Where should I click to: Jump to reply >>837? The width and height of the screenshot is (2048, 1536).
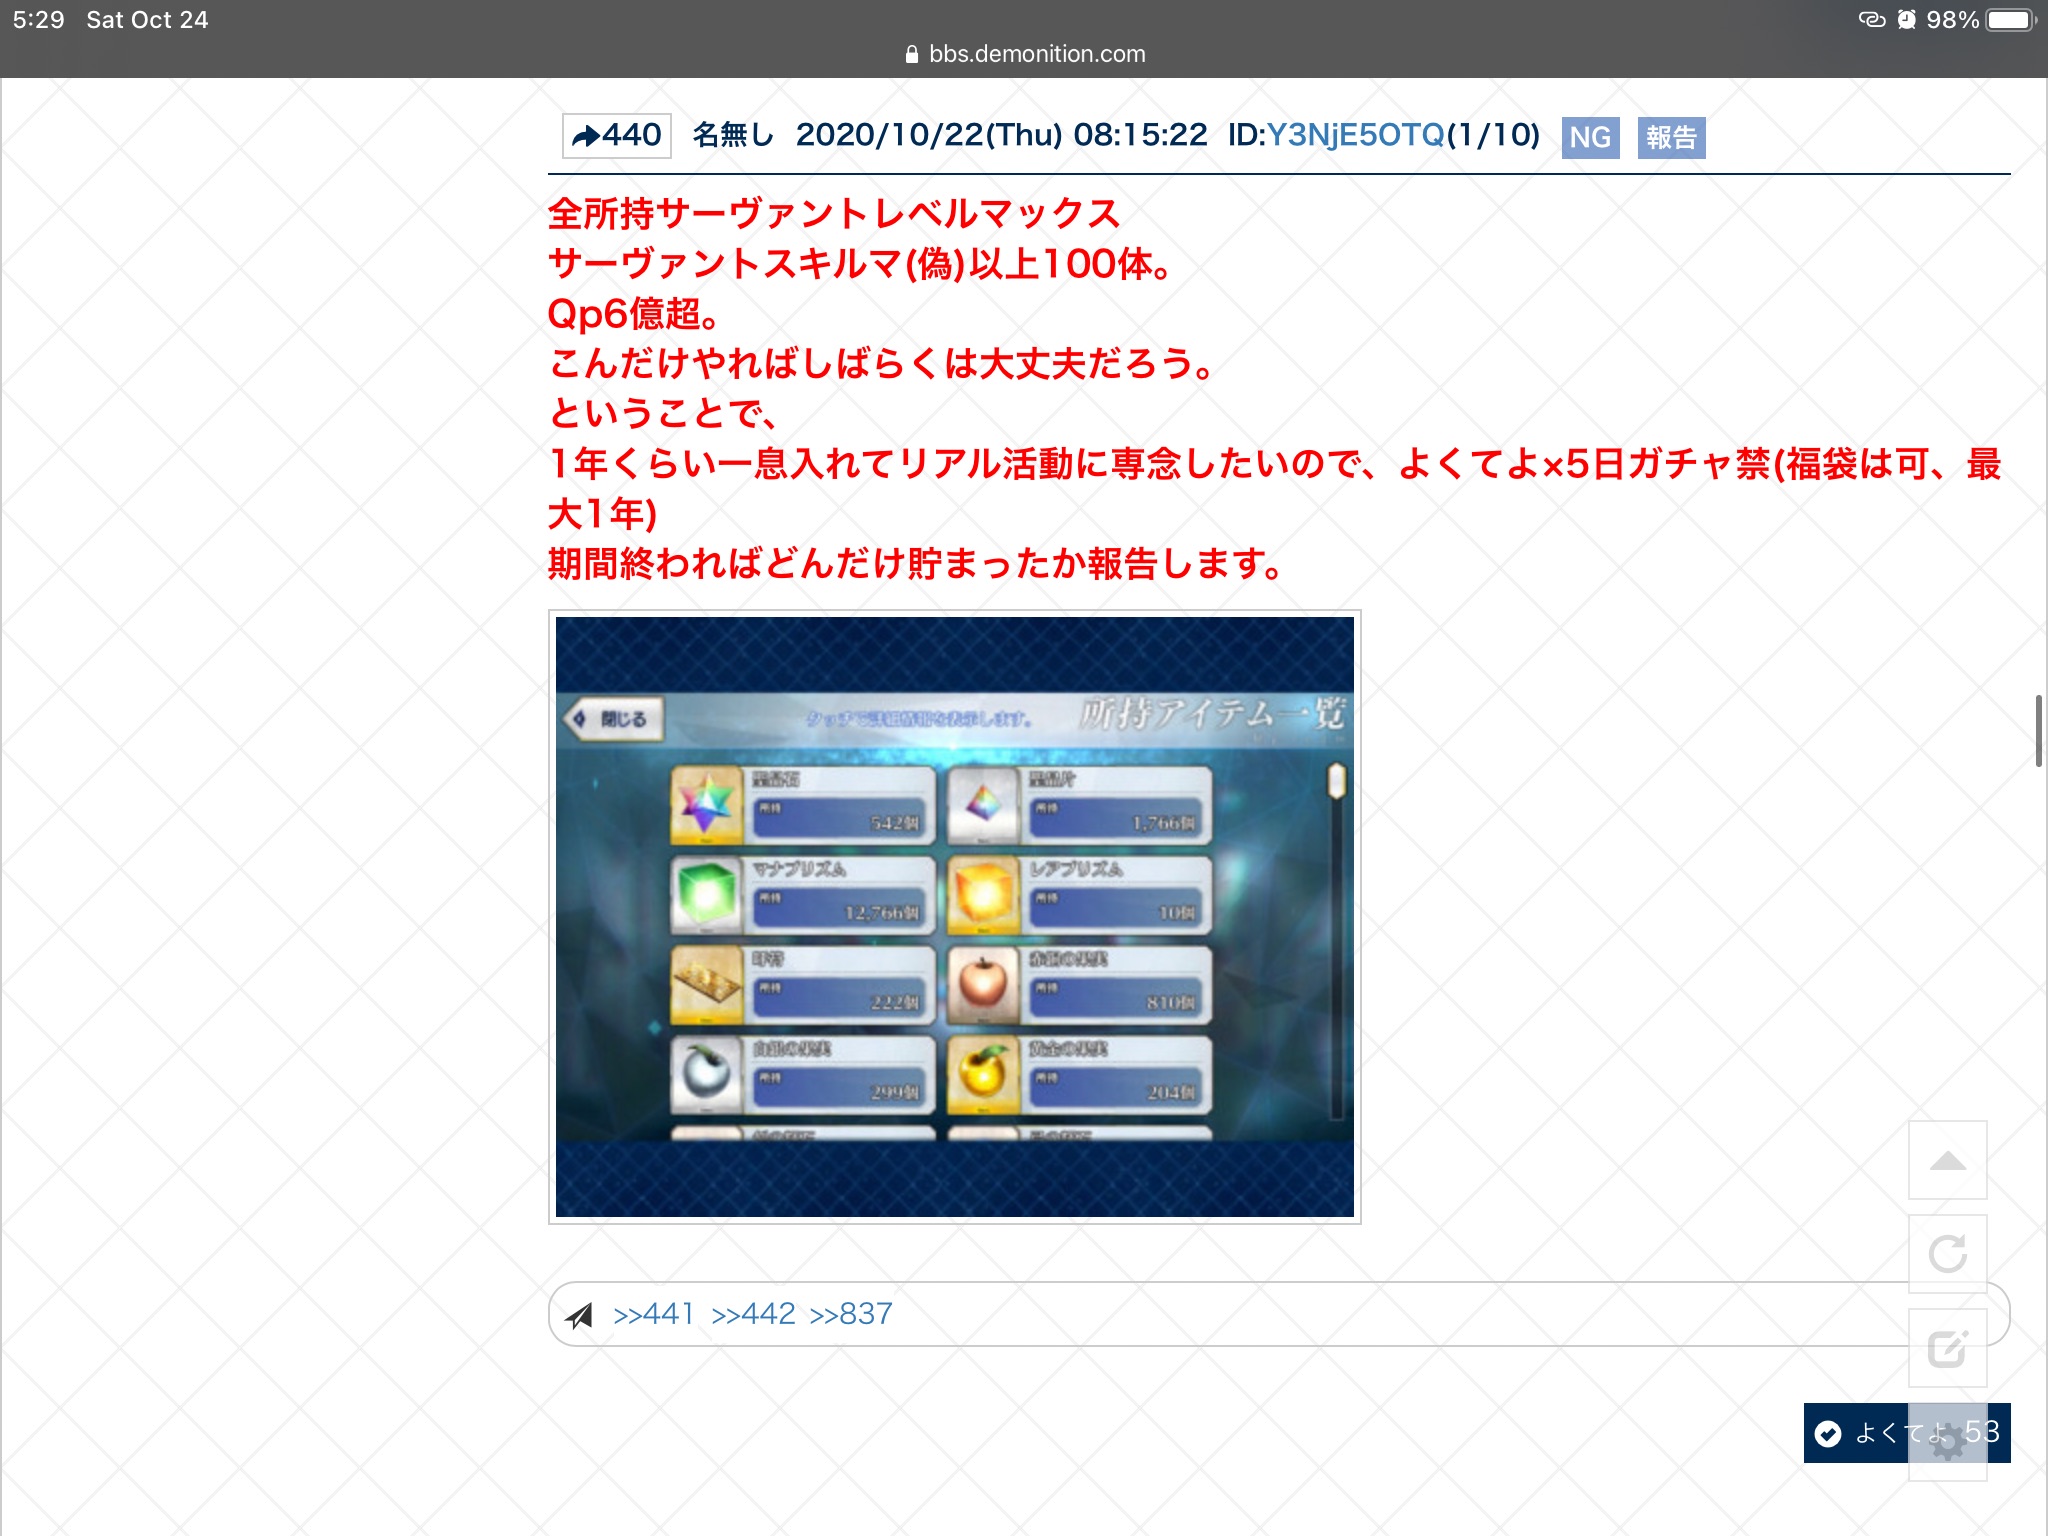[851, 1314]
